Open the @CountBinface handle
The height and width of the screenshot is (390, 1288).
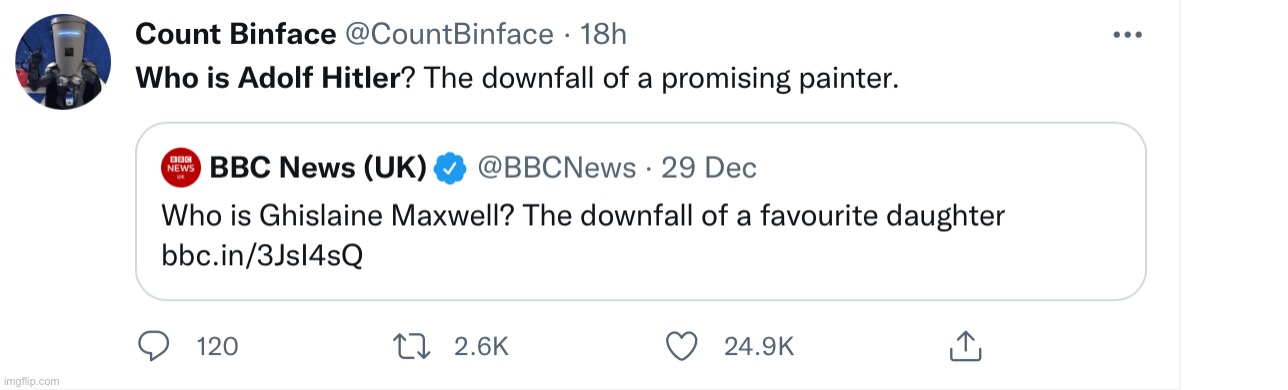tap(448, 34)
